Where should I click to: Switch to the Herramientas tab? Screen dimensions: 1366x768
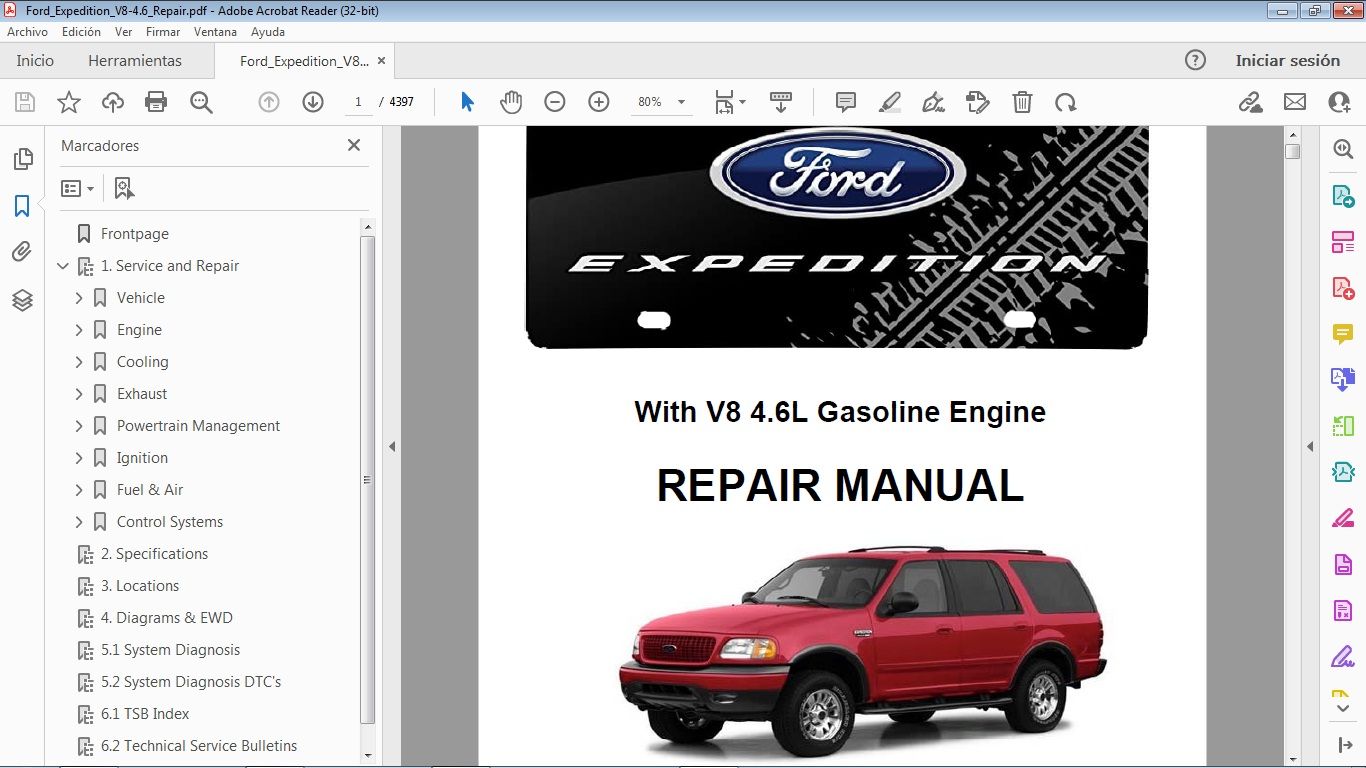tap(135, 60)
